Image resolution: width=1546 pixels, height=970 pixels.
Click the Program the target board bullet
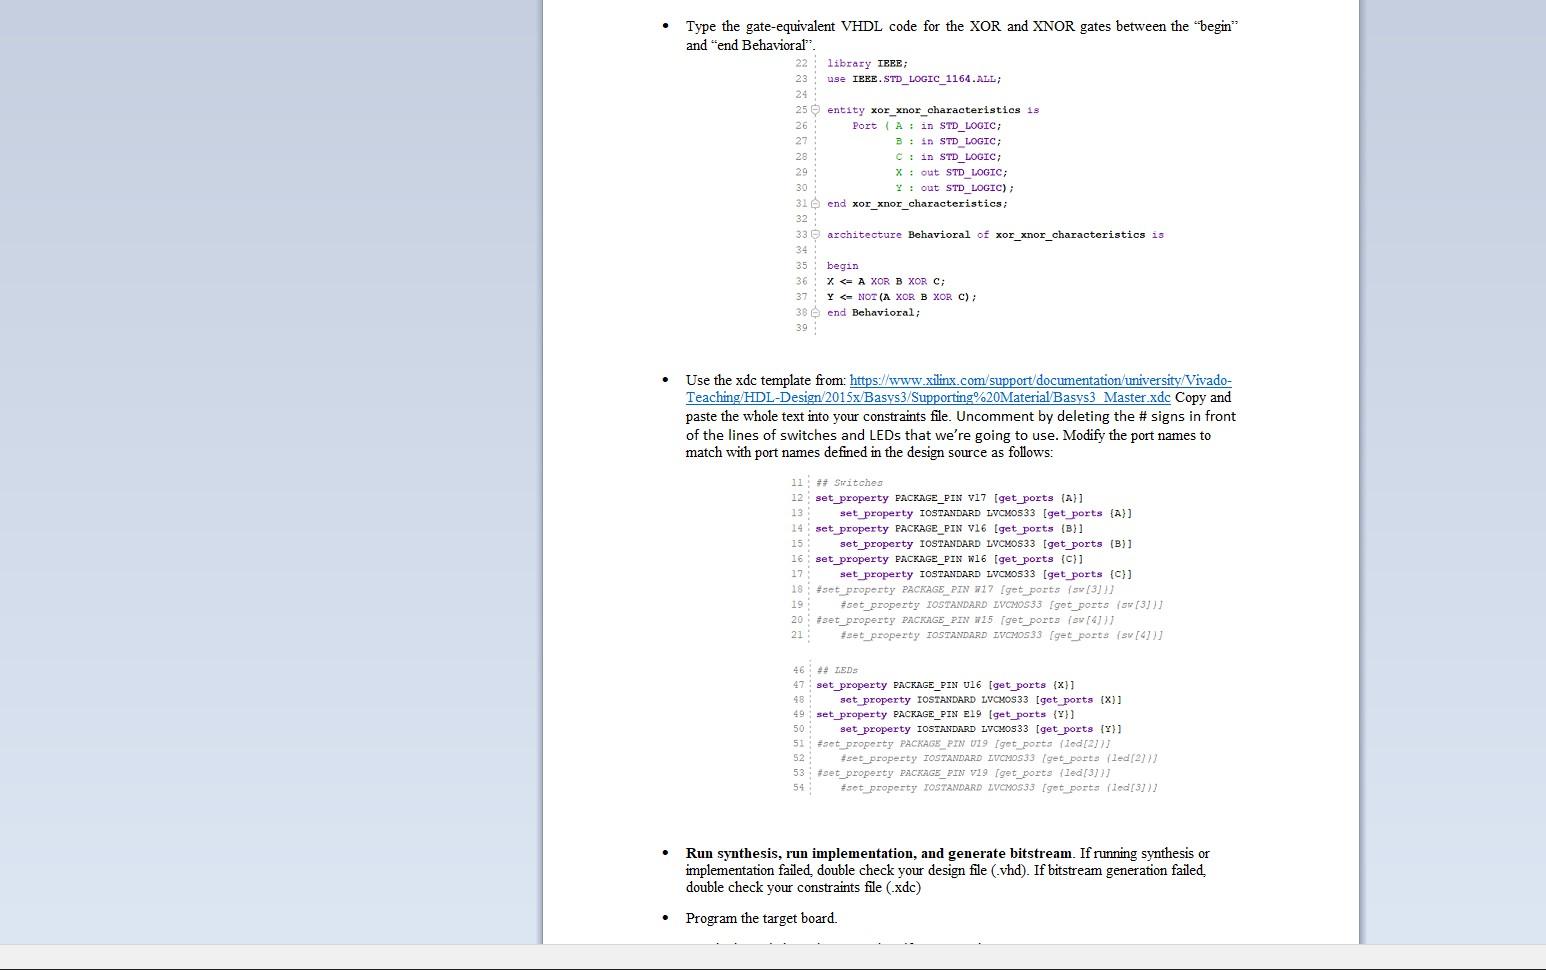coord(761,917)
